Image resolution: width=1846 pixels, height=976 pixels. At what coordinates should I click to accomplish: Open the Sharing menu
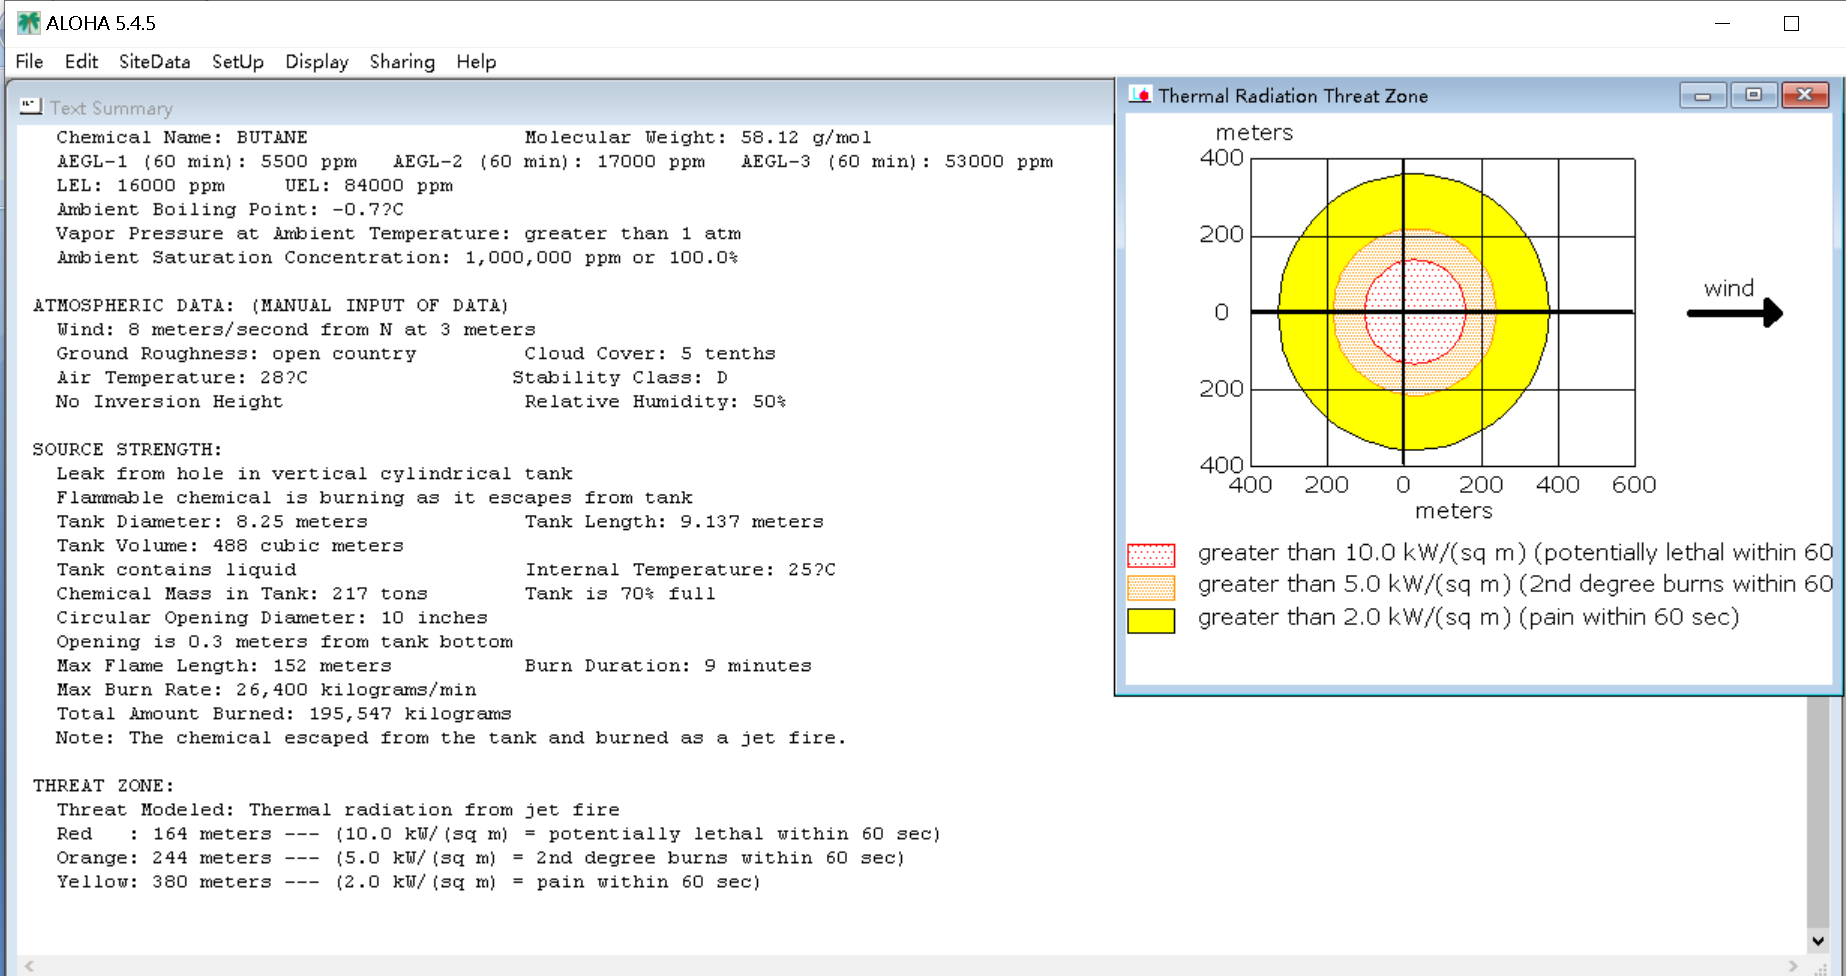[x=402, y=62]
